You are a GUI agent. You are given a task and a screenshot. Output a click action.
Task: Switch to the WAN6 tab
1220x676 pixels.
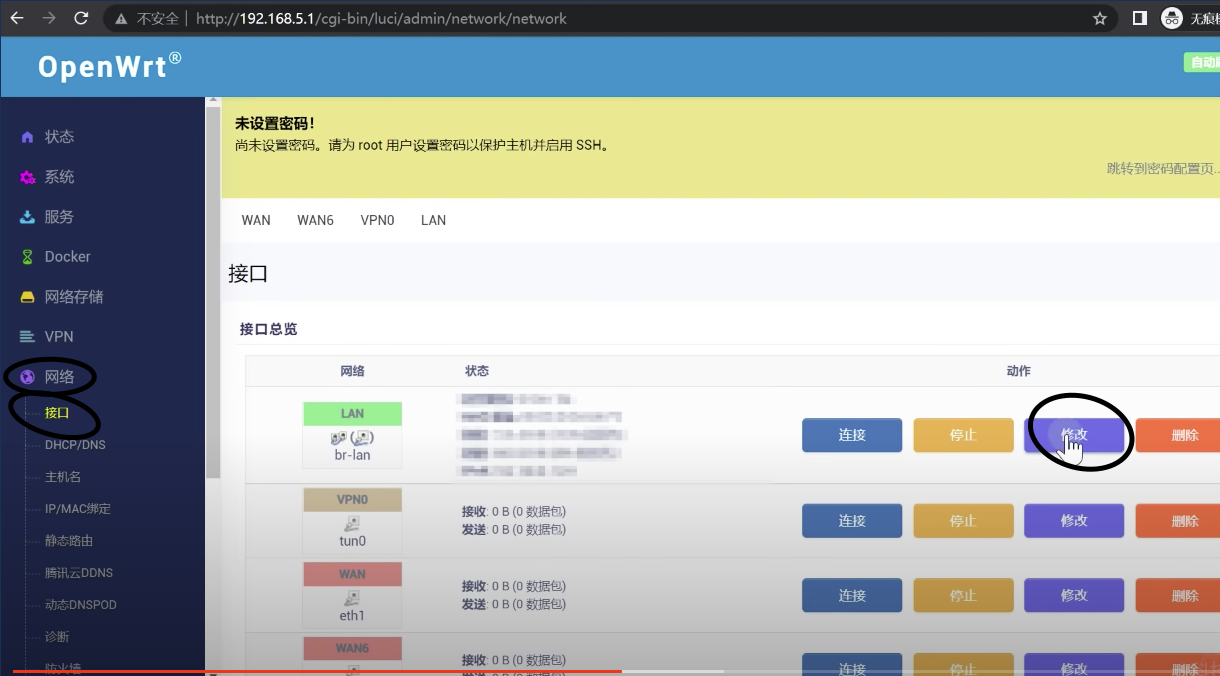point(315,220)
